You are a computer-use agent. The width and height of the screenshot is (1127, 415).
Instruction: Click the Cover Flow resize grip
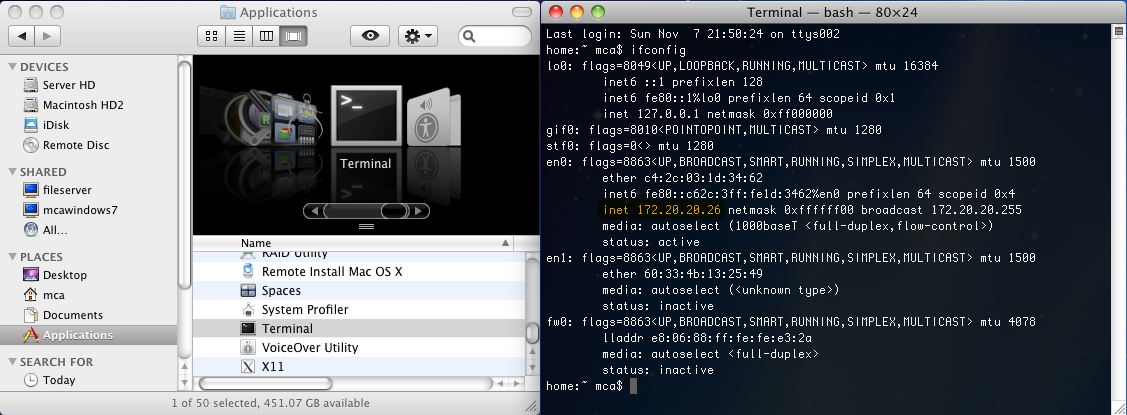tap(366, 226)
